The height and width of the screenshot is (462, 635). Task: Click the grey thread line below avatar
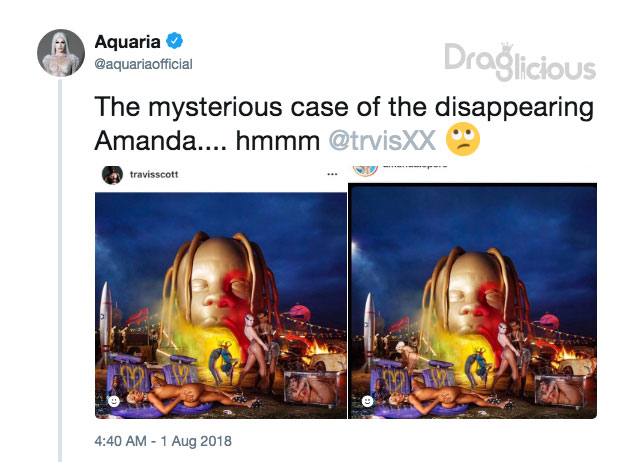(60, 270)
